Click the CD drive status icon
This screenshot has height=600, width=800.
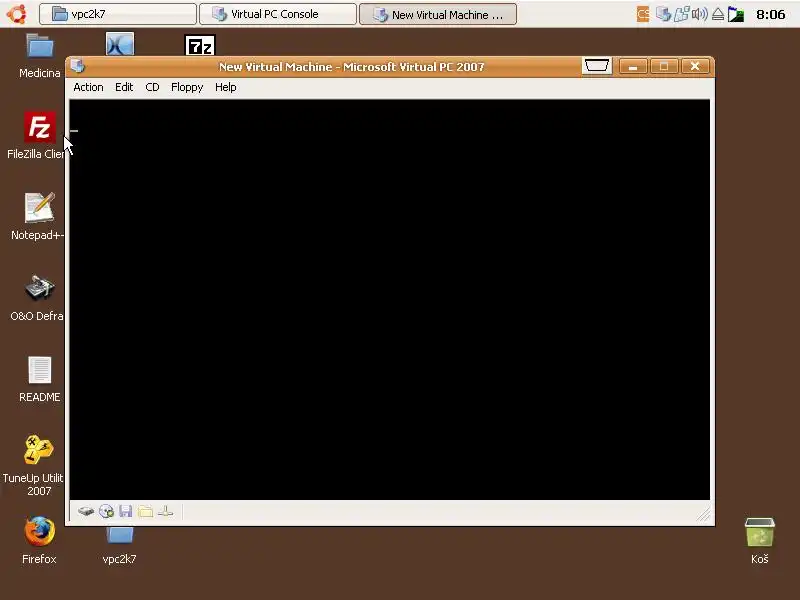click(106, 511)
